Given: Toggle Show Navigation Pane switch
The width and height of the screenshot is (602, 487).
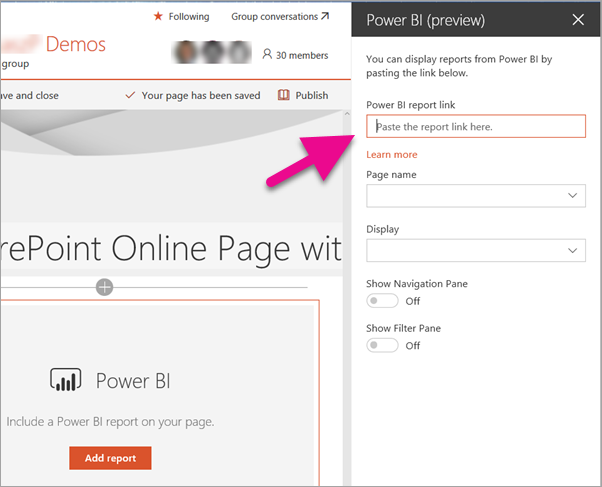Looking at the screenshot, I should coord(382,301).
